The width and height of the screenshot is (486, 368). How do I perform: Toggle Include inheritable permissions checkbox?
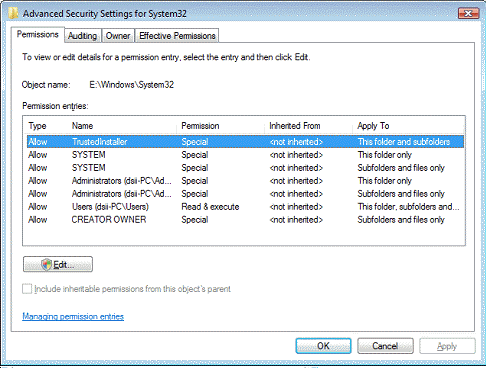[27, 289]
